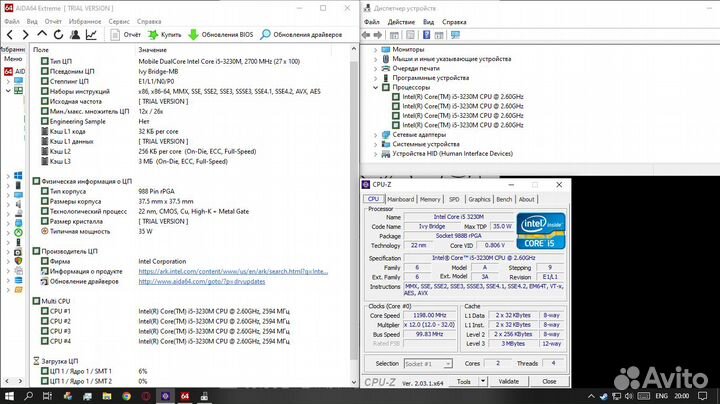
Task: Collapse Motherboard node in AIDA64 sidebar
Action: pyautogui.click(x=8, y=91)
